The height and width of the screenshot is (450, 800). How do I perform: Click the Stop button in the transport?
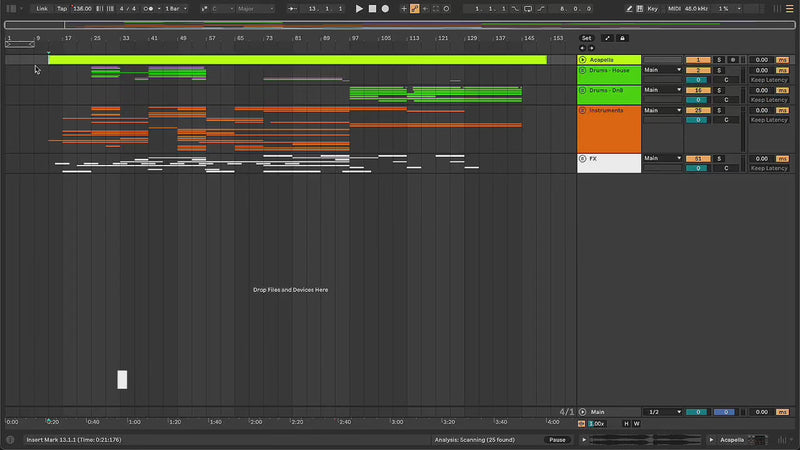[x=372, y=8]
